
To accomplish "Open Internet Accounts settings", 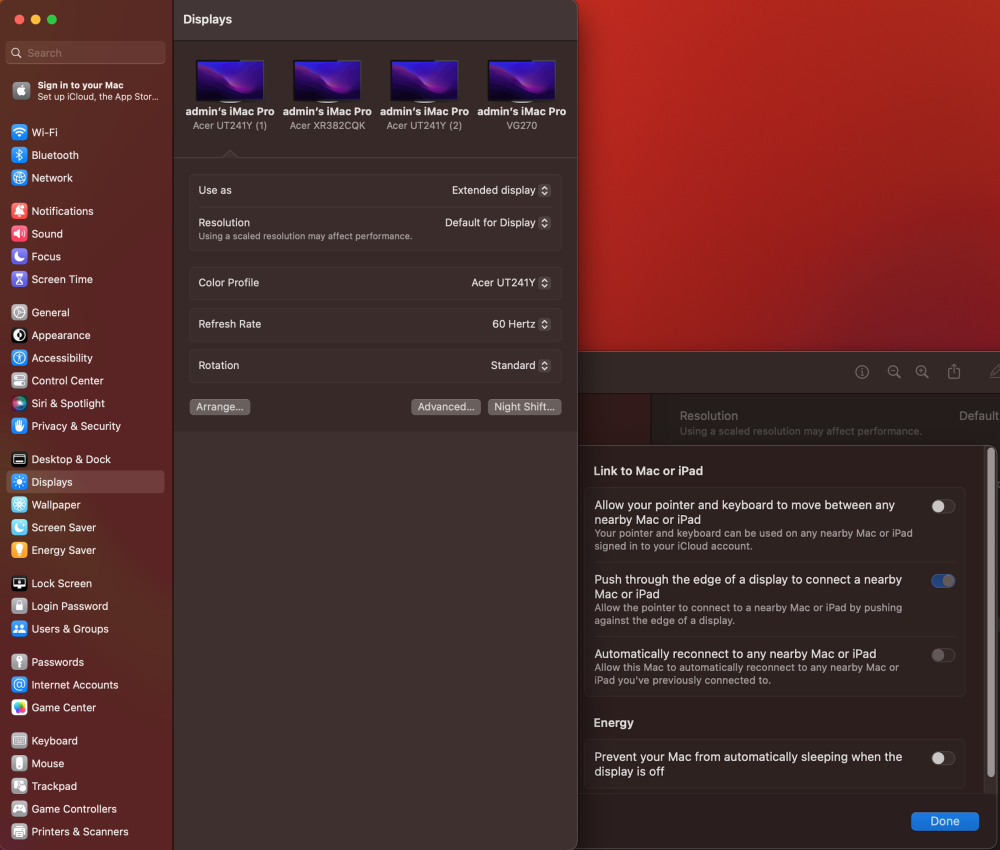I will [85, 685].
